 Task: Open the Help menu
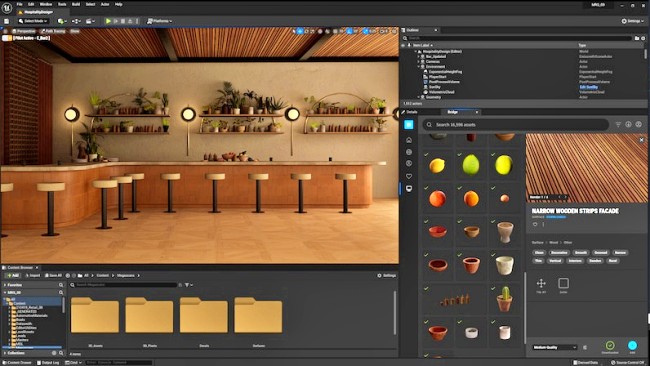(119, 4)
